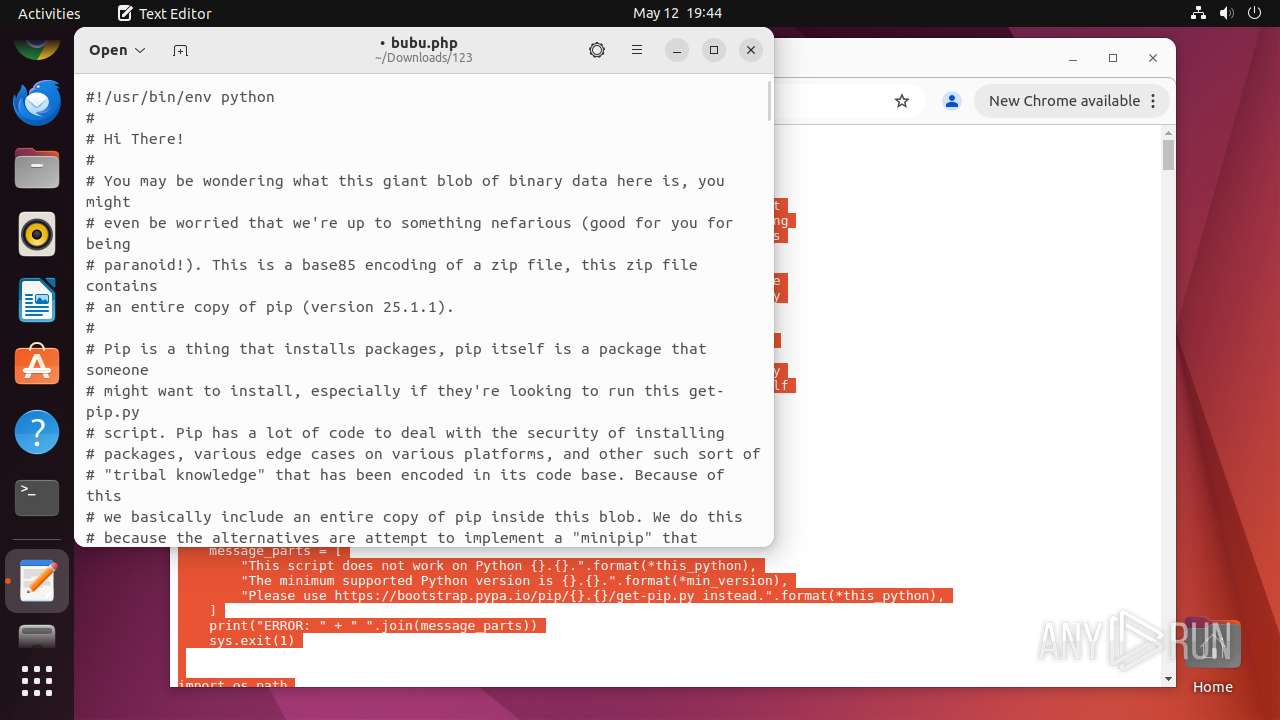Open Home folder desktop icon

click(x=1212, y=656)
